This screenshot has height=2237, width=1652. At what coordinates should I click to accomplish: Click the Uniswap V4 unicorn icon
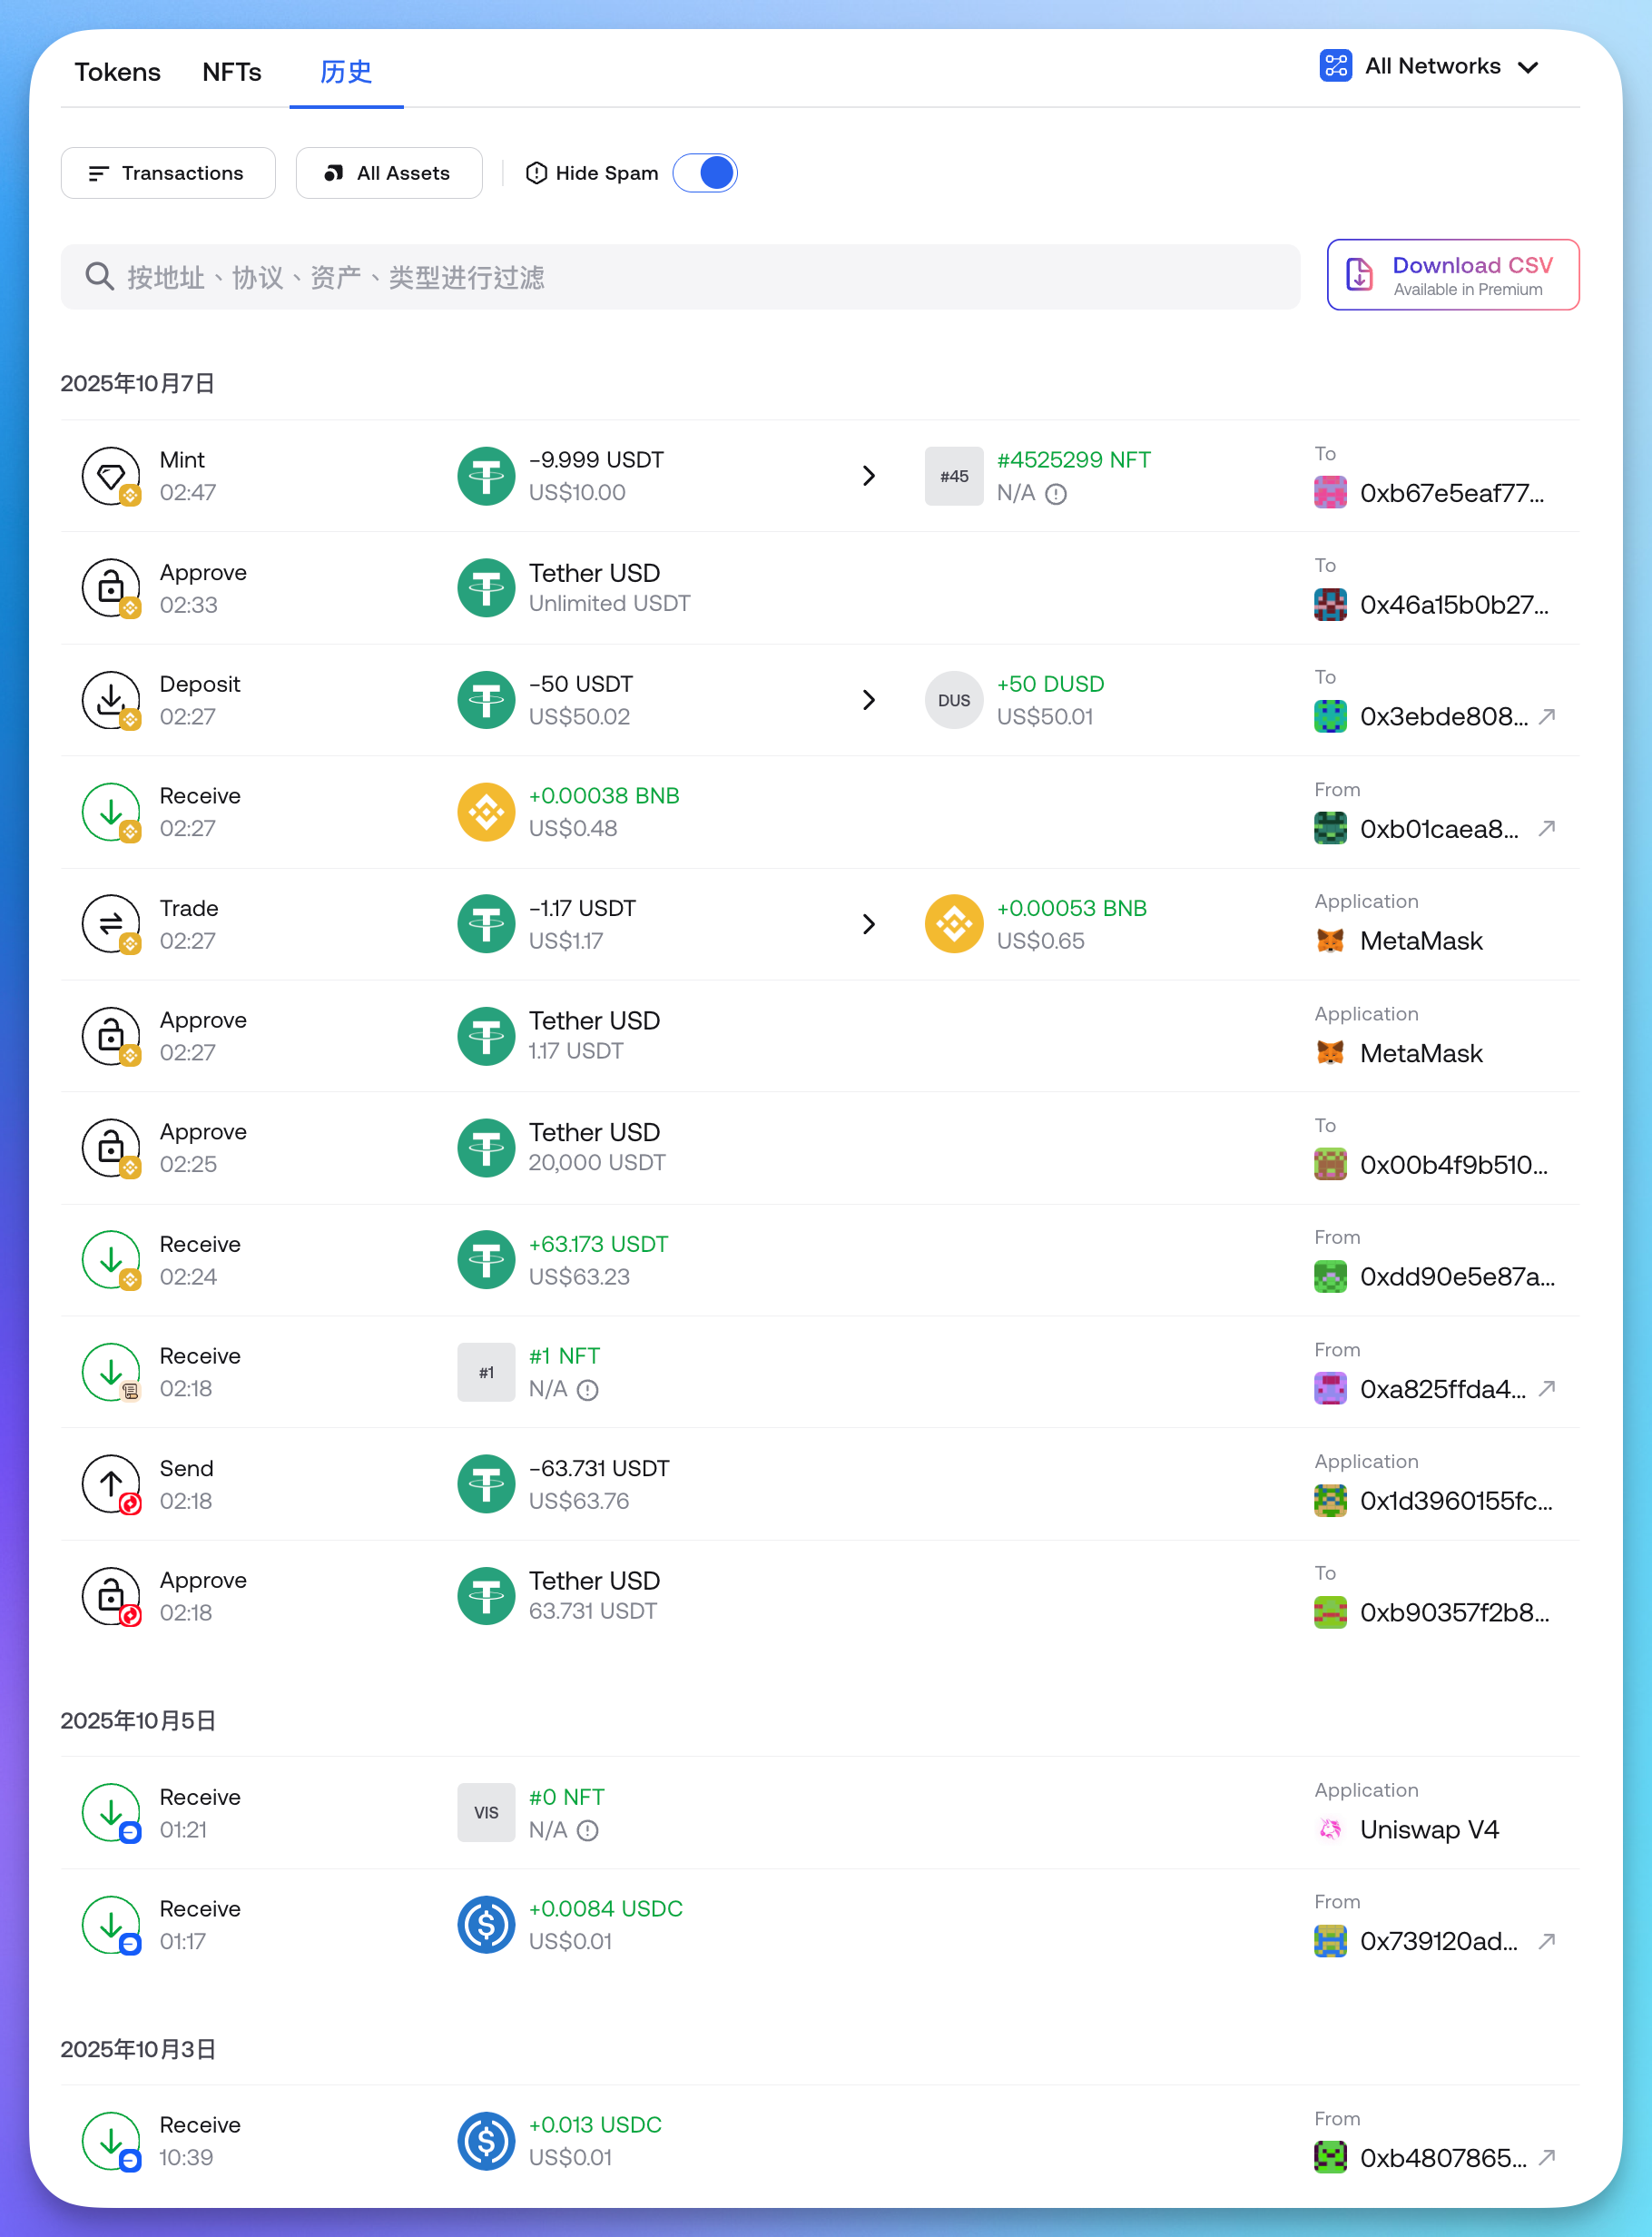(1329, 1829)
